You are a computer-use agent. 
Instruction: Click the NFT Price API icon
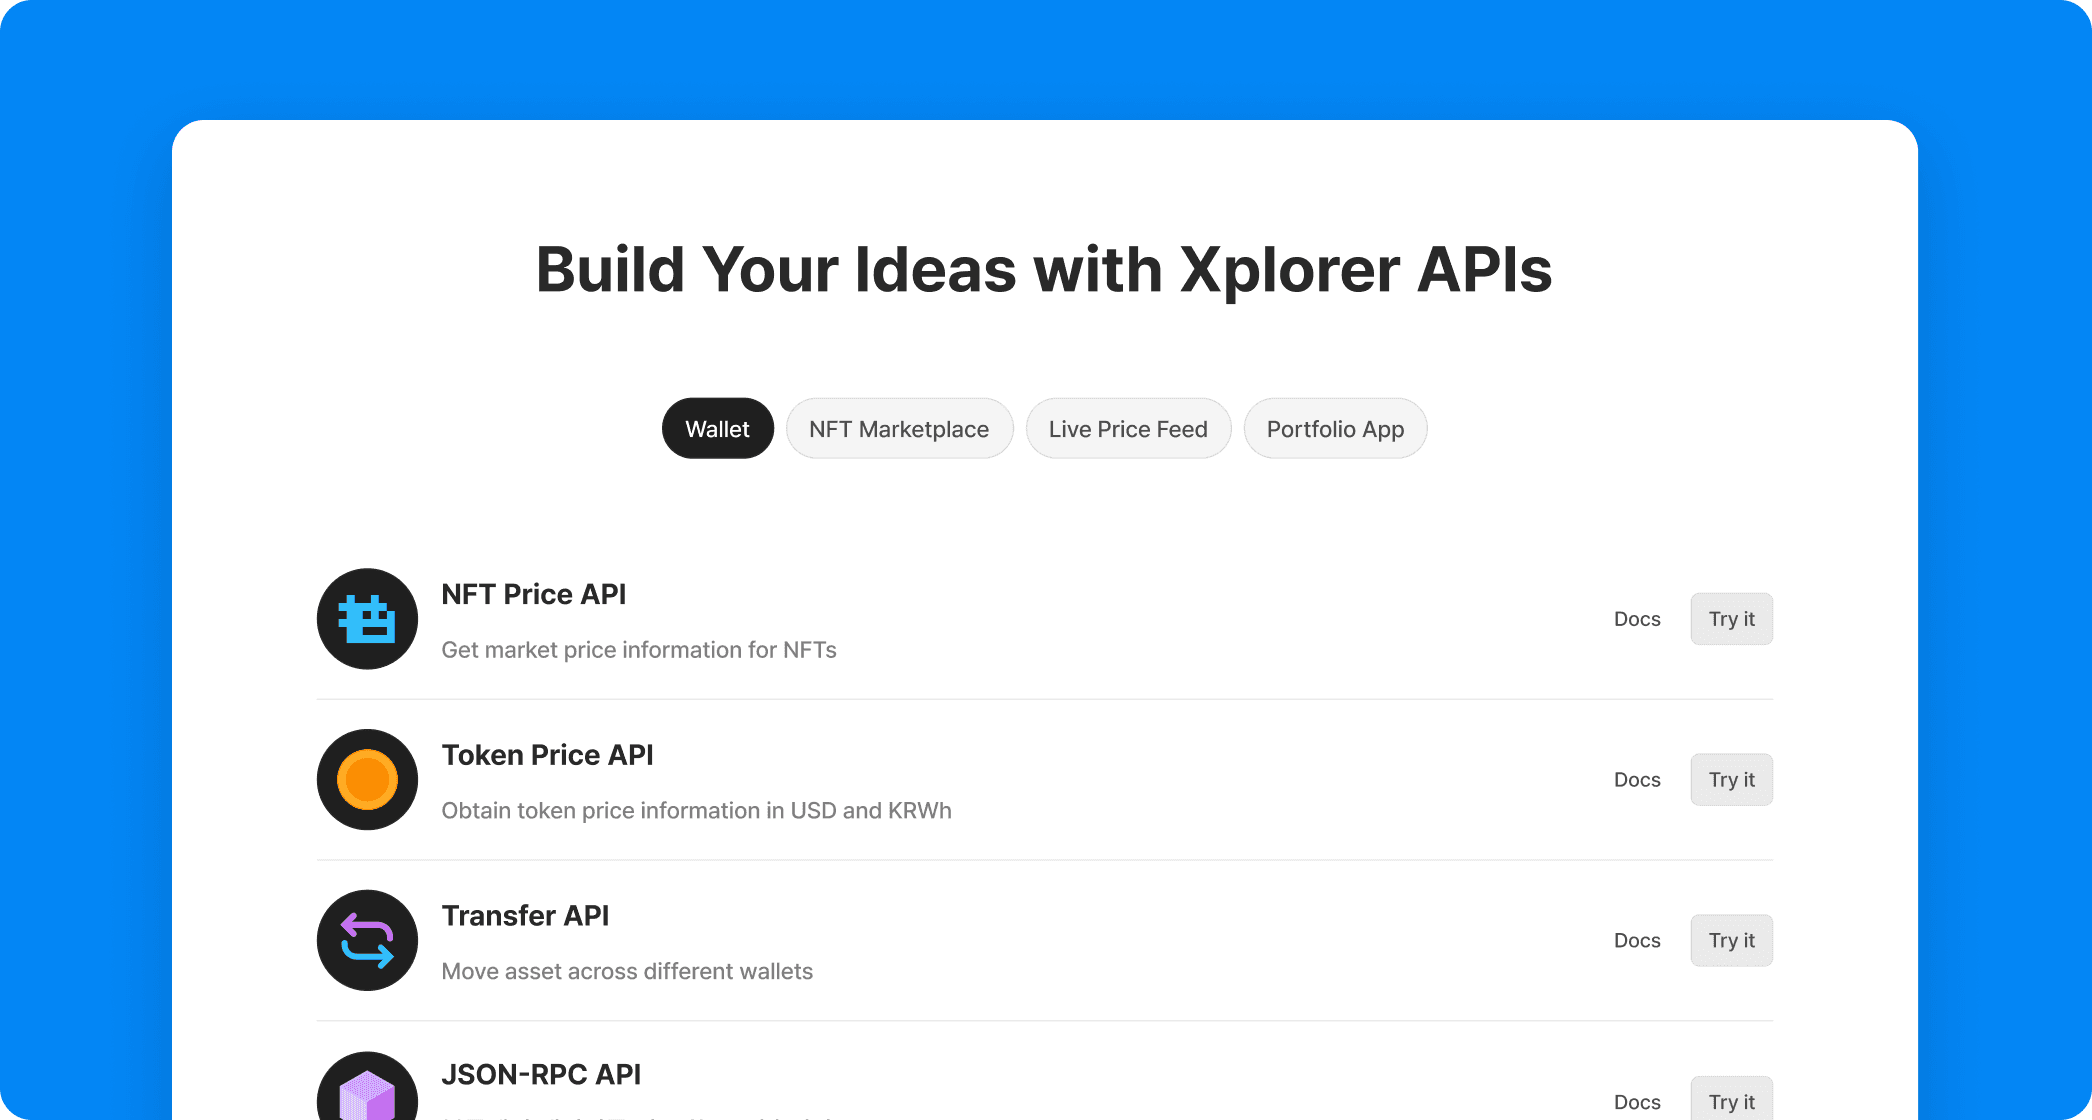[365, 619]
